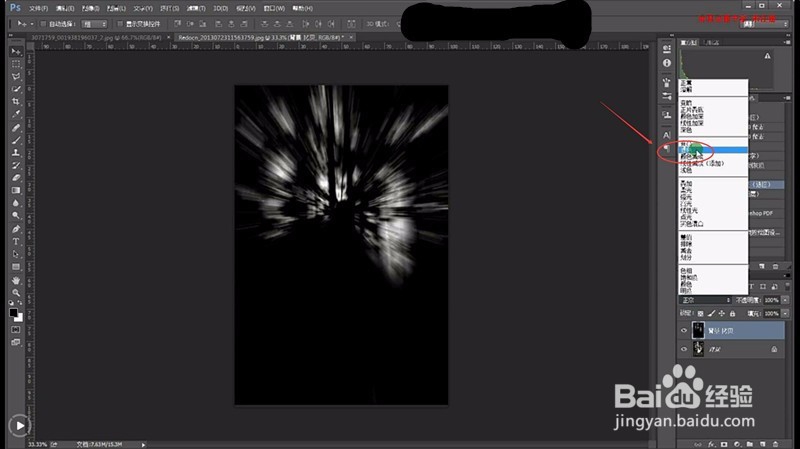
Task: Open the Help (H) menu
Action: [303, 9]
